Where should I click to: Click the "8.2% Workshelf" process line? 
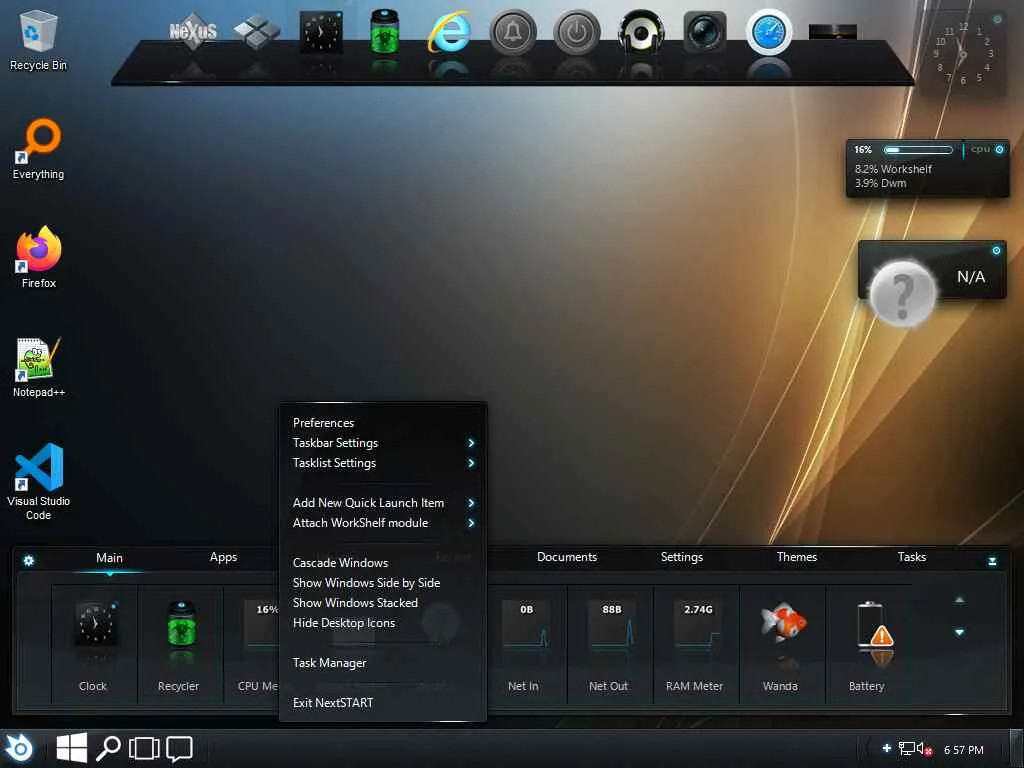click(893, 169)
